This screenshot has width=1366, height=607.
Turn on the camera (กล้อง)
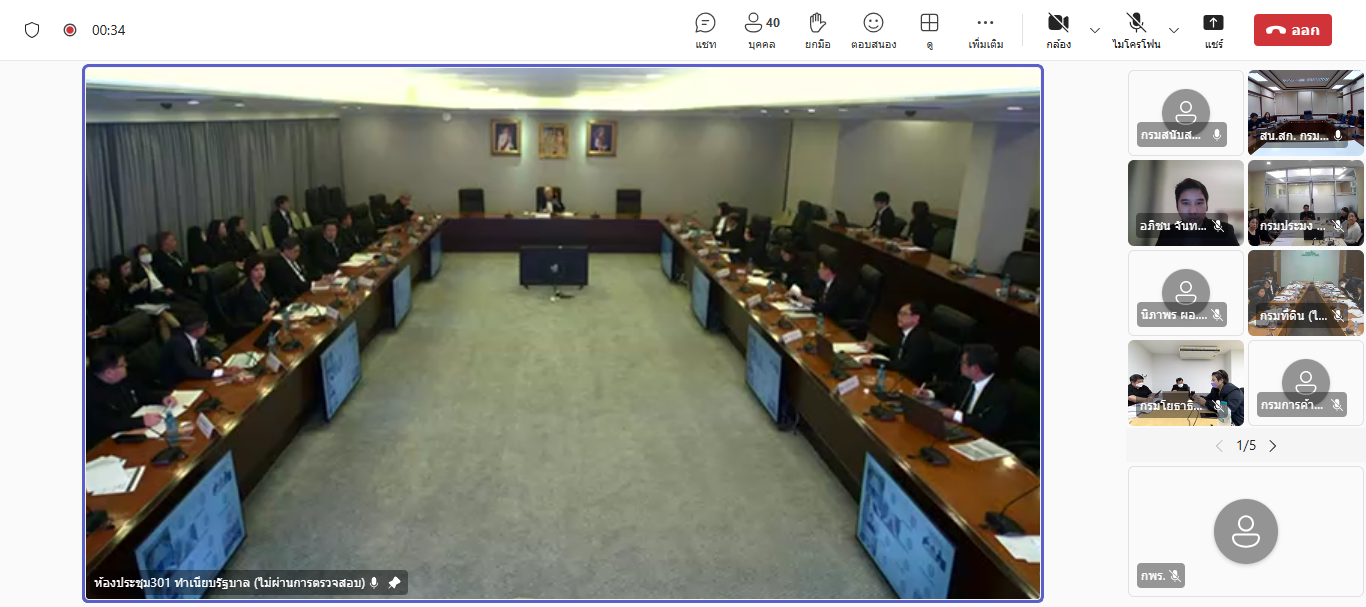[x=1058, y=30]
